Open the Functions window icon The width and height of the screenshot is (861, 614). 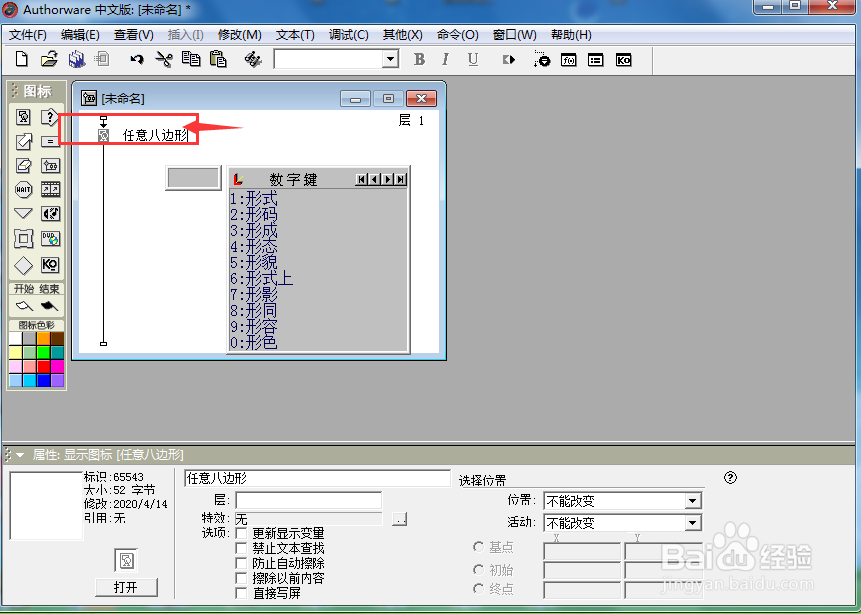569,59
